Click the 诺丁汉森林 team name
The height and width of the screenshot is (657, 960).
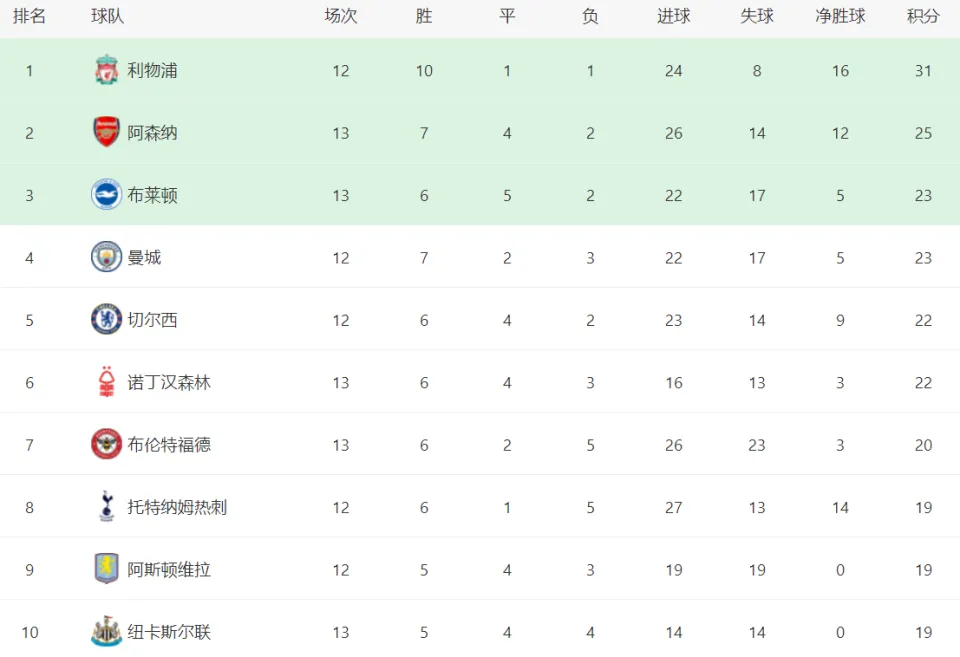[169, 383]
